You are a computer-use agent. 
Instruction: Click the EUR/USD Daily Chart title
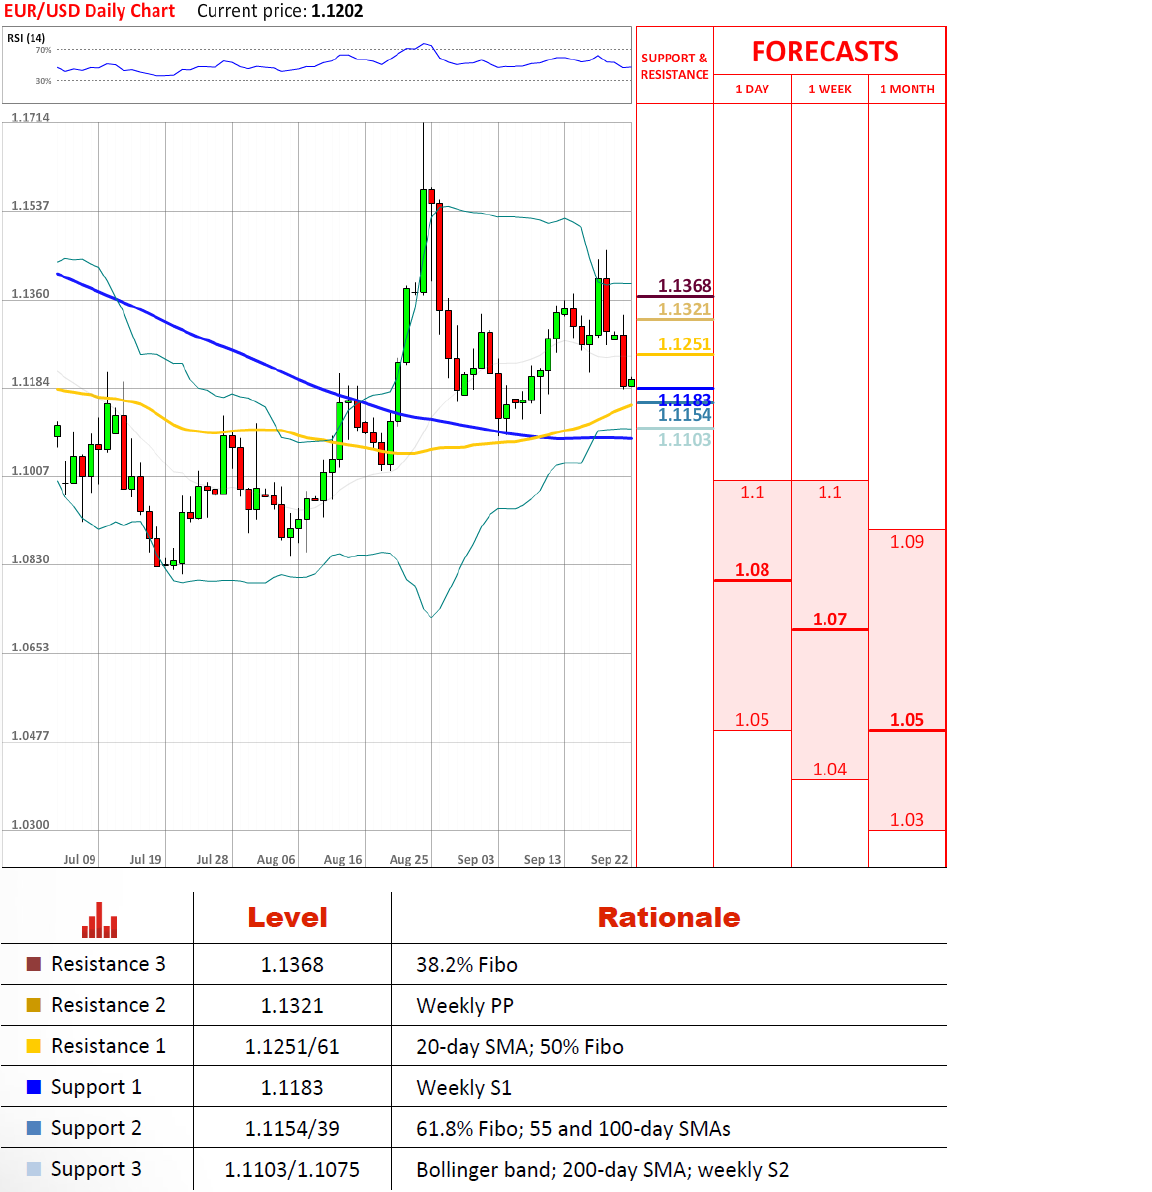[x=90, y=11]
